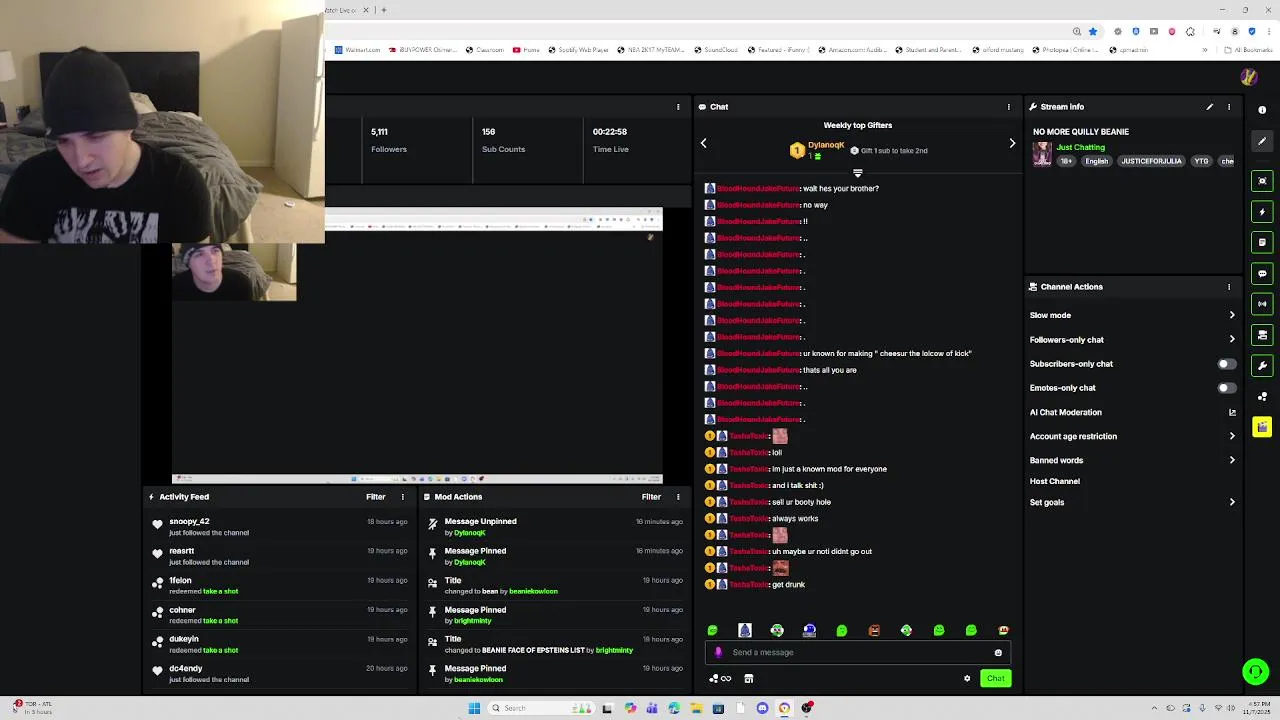
Task: Toggle the Channel Actions widget icon in sidebar
Action: point(1262,335)
